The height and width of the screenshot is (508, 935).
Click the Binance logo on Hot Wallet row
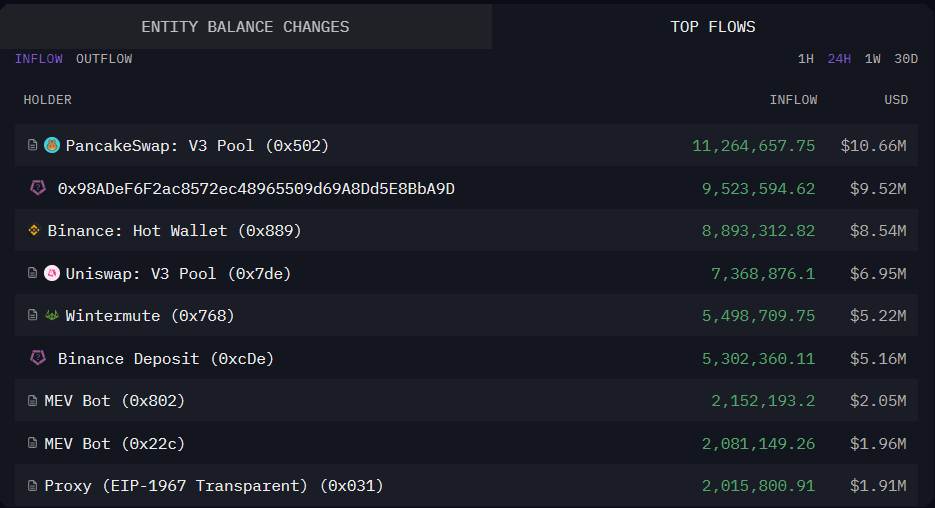tap(34, 230)
